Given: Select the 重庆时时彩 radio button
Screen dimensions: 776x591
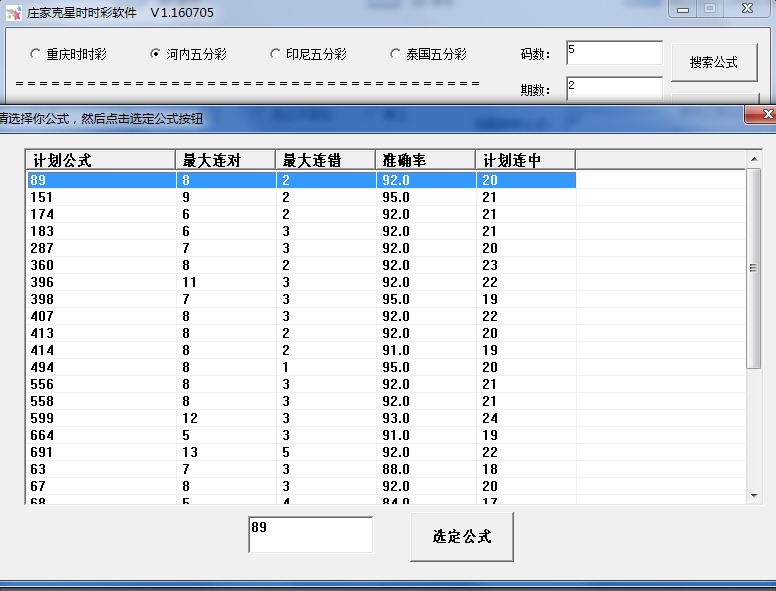Looking at the screenshot, I should pyautogui.click(x=37, y=54).
